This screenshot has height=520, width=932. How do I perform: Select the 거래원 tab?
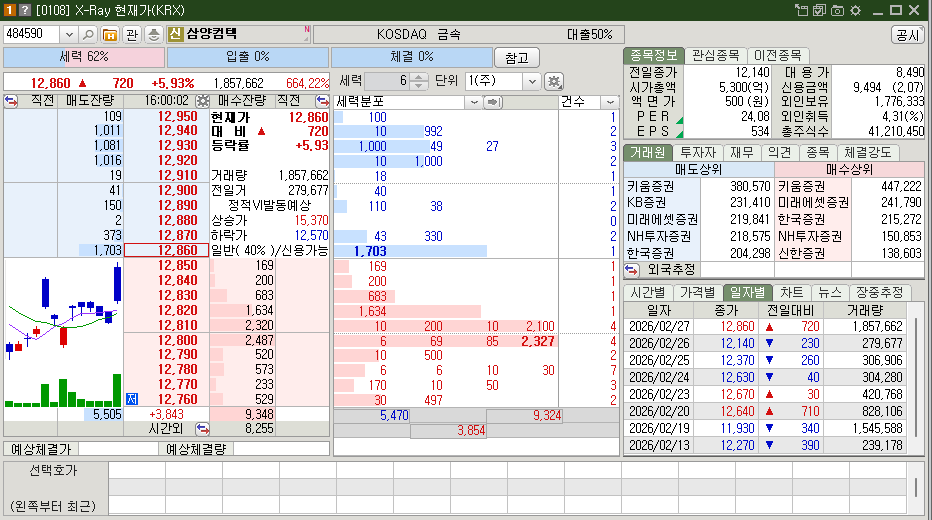[x=647, y=153]
